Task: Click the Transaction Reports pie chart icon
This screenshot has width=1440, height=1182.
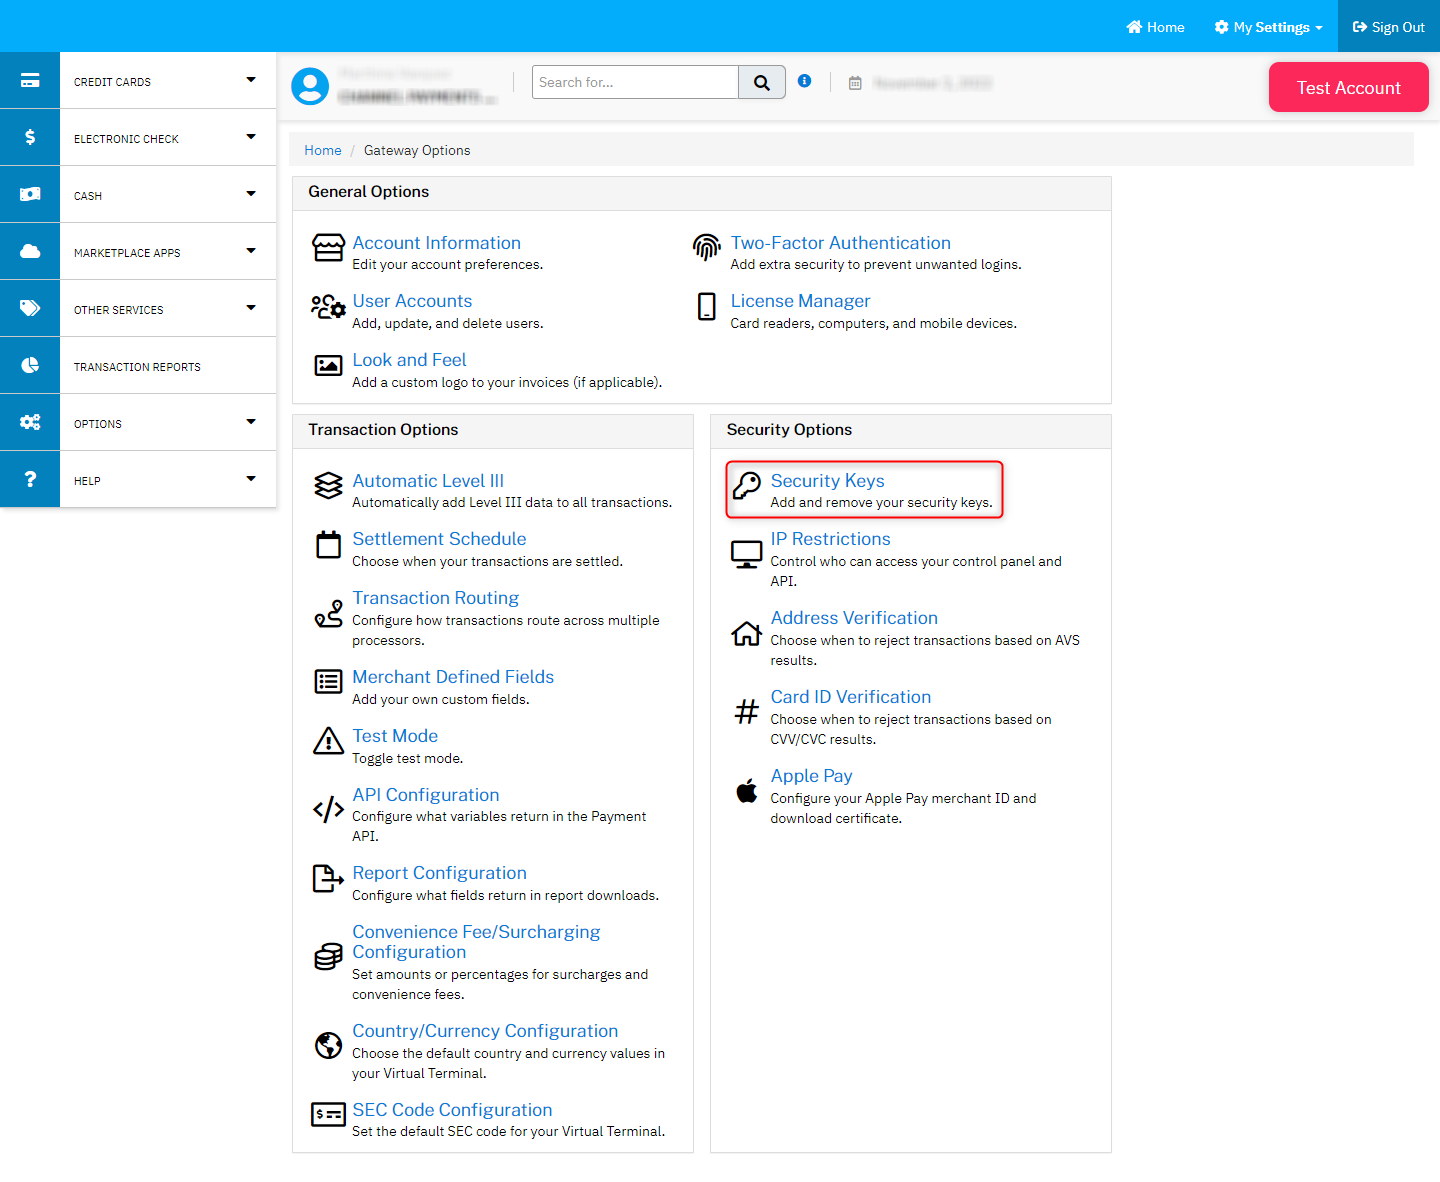Action: [x=30, y=365]
